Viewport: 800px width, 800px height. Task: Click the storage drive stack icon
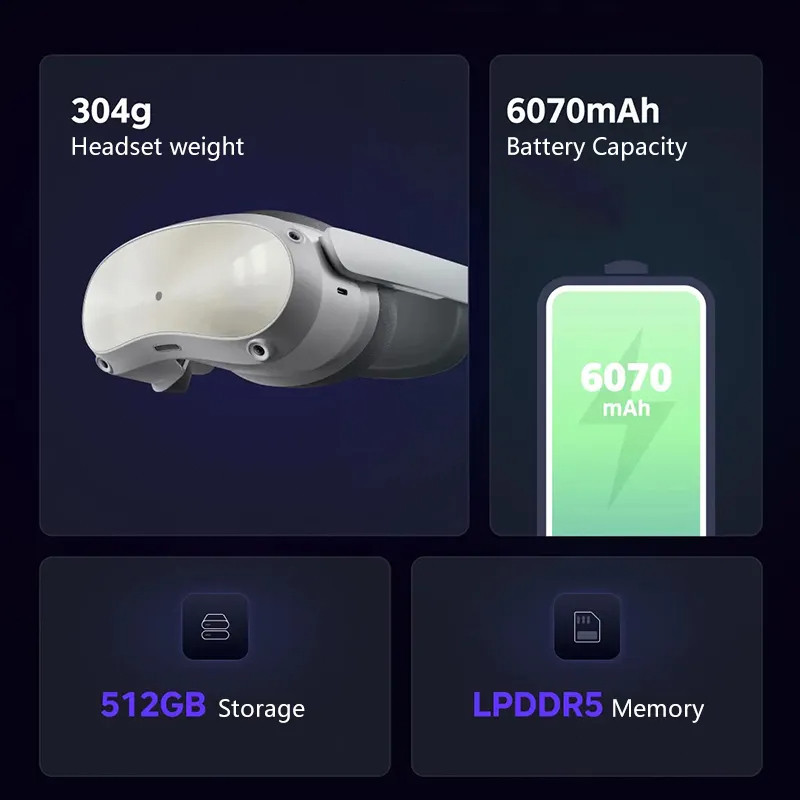(x=215, y=627)
